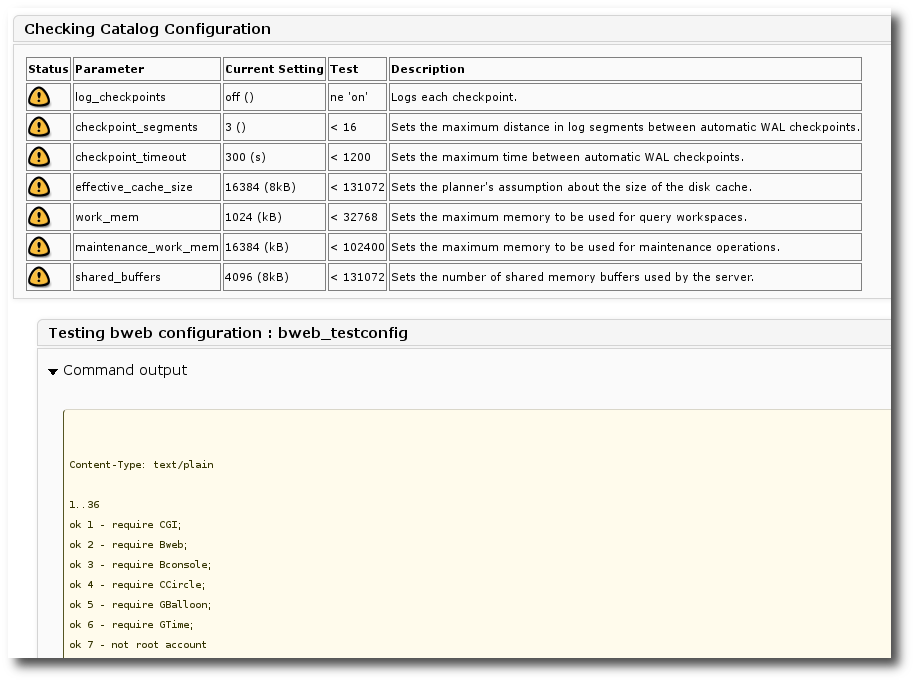Click output line 'ok 3 - require Bconsole;'
915x682 pixels.
pos(140,564)
